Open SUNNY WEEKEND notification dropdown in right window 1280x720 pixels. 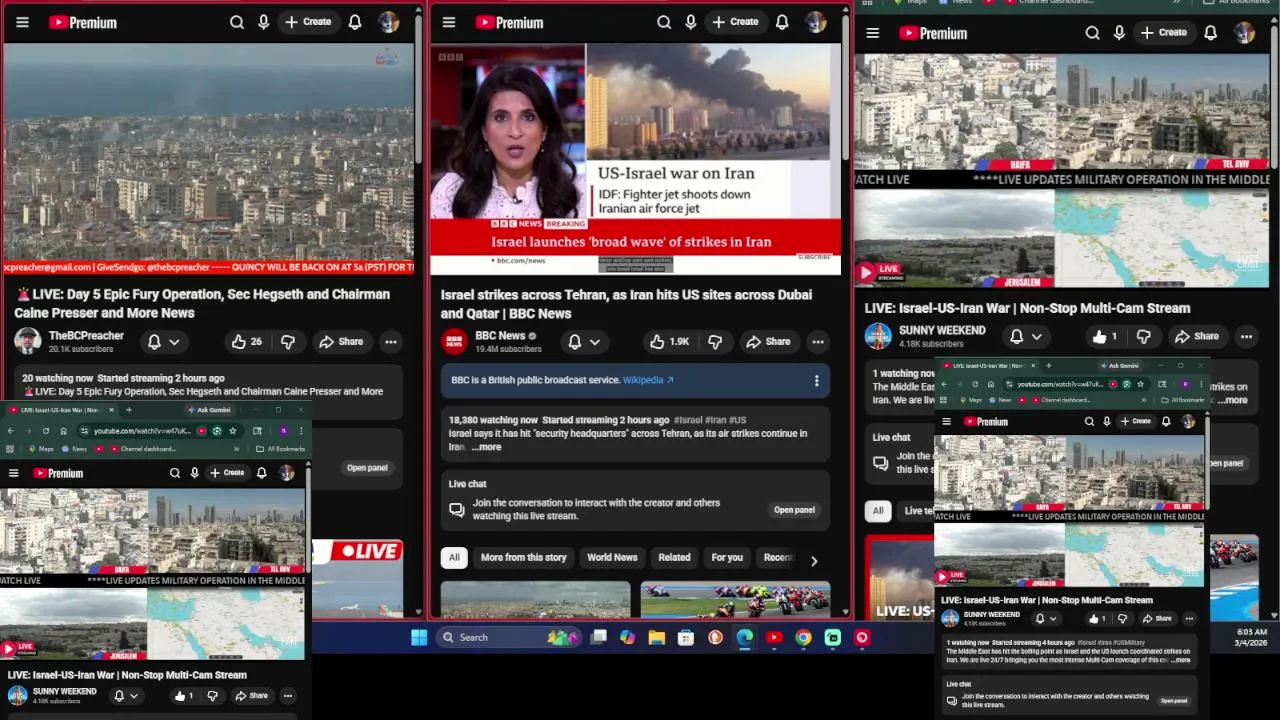1026,337
